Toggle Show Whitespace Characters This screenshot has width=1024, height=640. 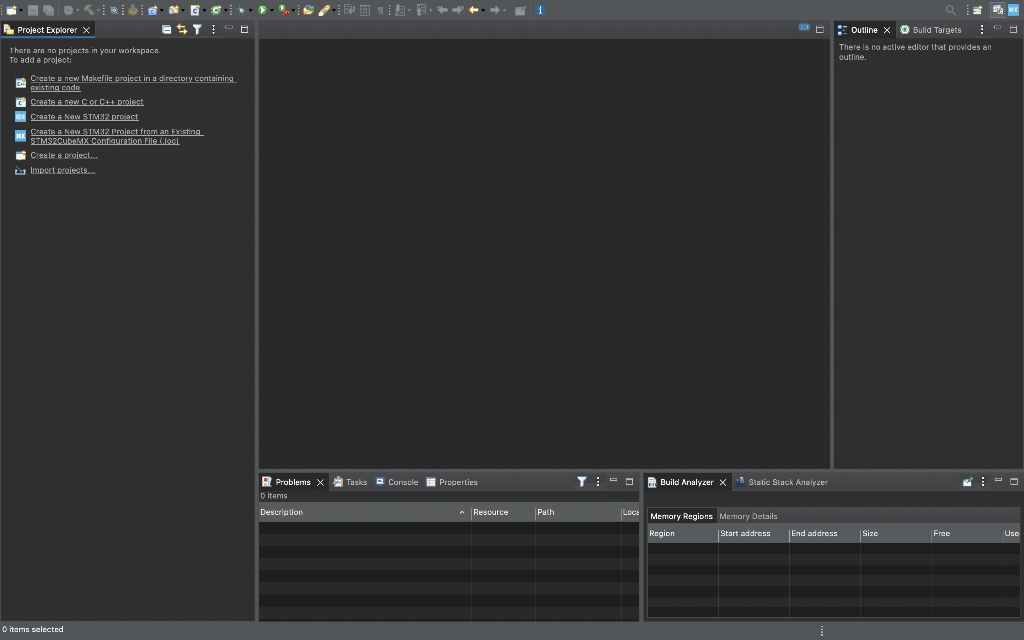coord(378,10)
